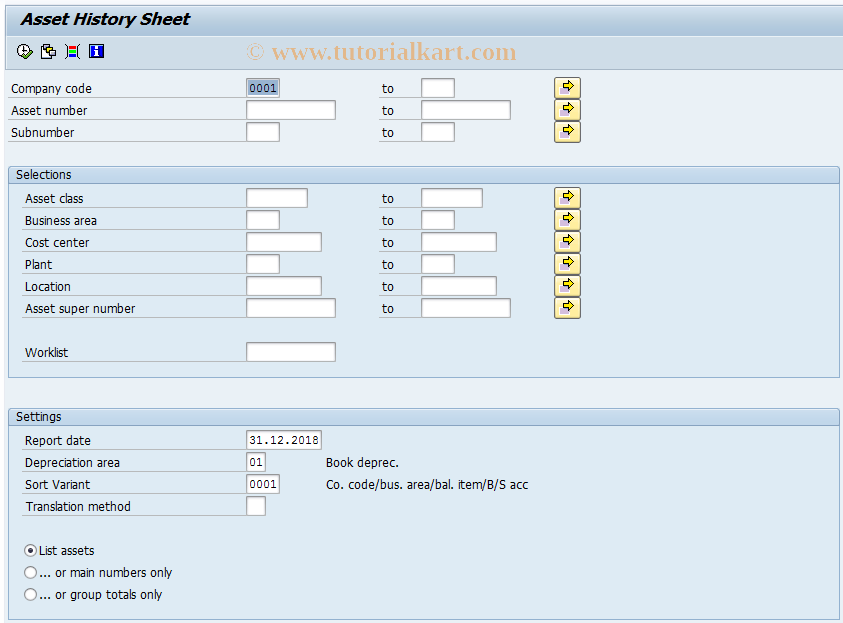Image resolution: width=843 pixels, height=623 pixels.
Task: Click the Worklist input field
Action: click(291, 353)
